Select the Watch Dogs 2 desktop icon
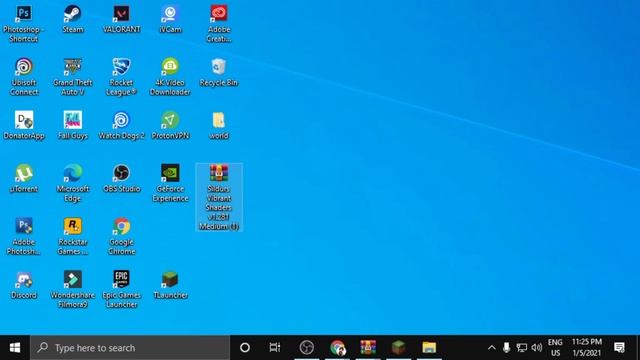640x360 pixels. pos(122,125)
